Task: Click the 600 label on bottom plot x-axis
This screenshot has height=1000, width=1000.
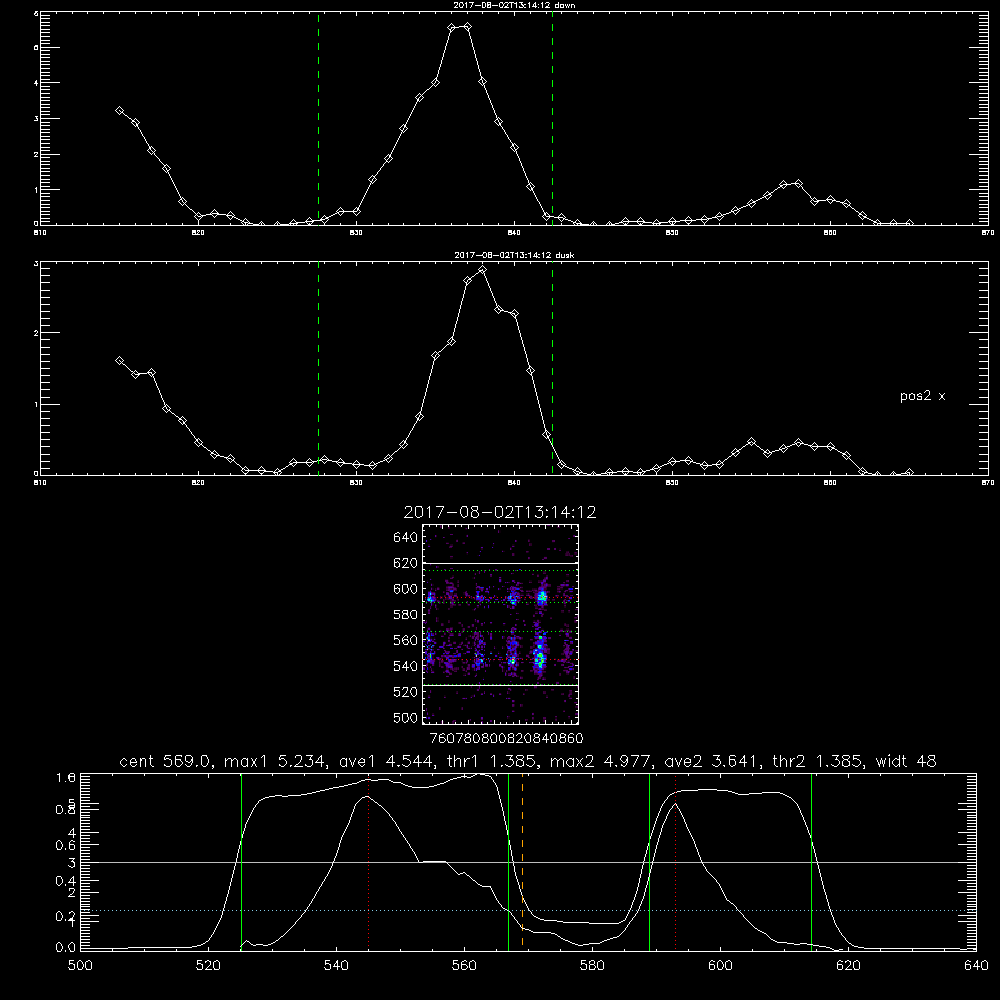Action: click(720, 966)
